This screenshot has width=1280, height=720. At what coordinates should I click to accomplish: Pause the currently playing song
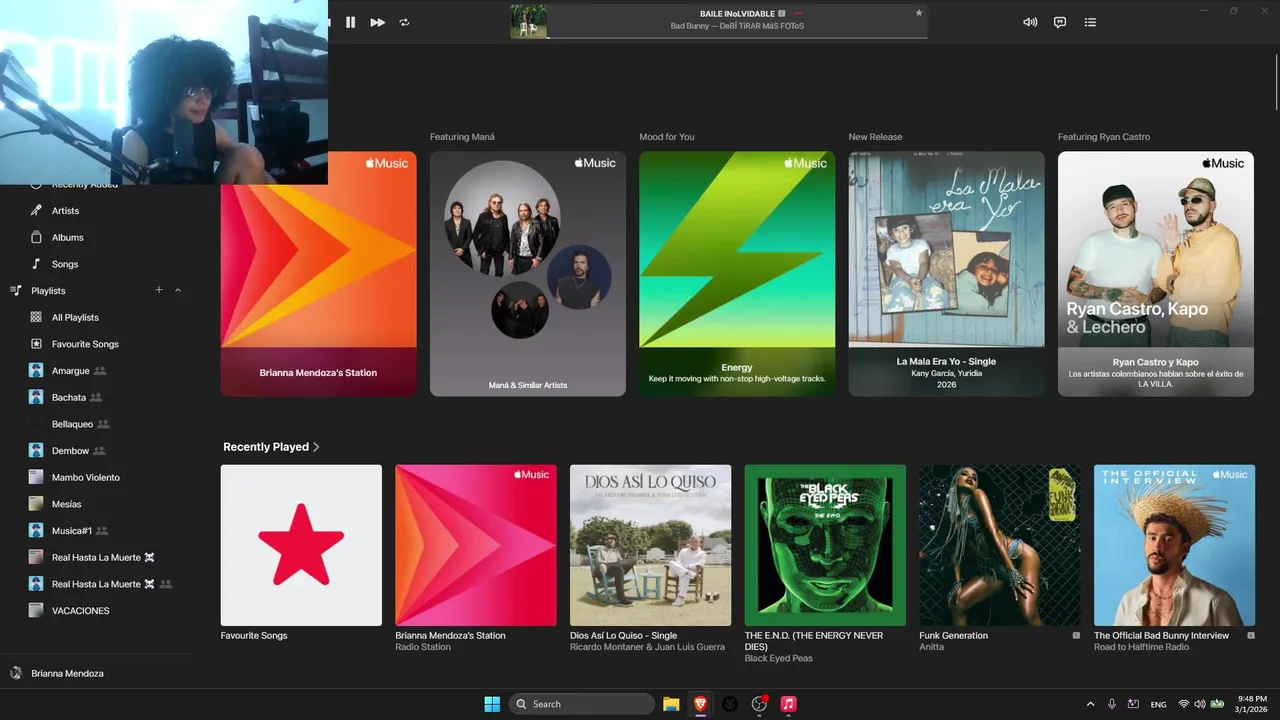pyautogui.click(x=350, y=22)
